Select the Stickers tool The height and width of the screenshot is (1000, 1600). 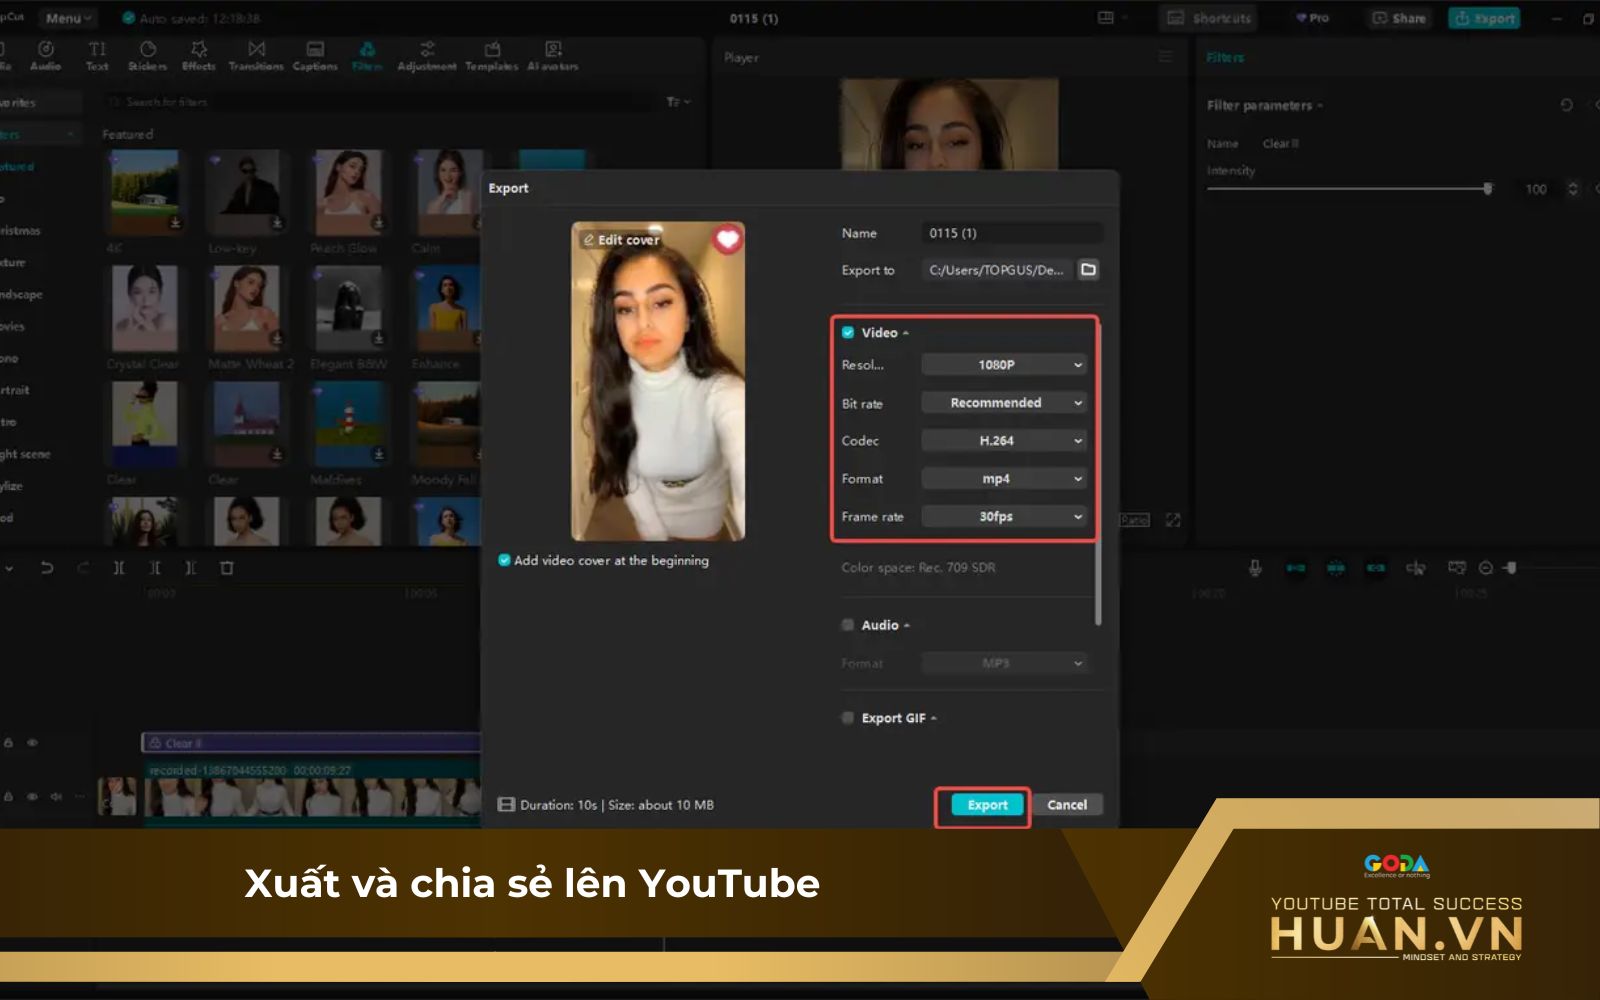pyautogui.click(x=147, y=55)
